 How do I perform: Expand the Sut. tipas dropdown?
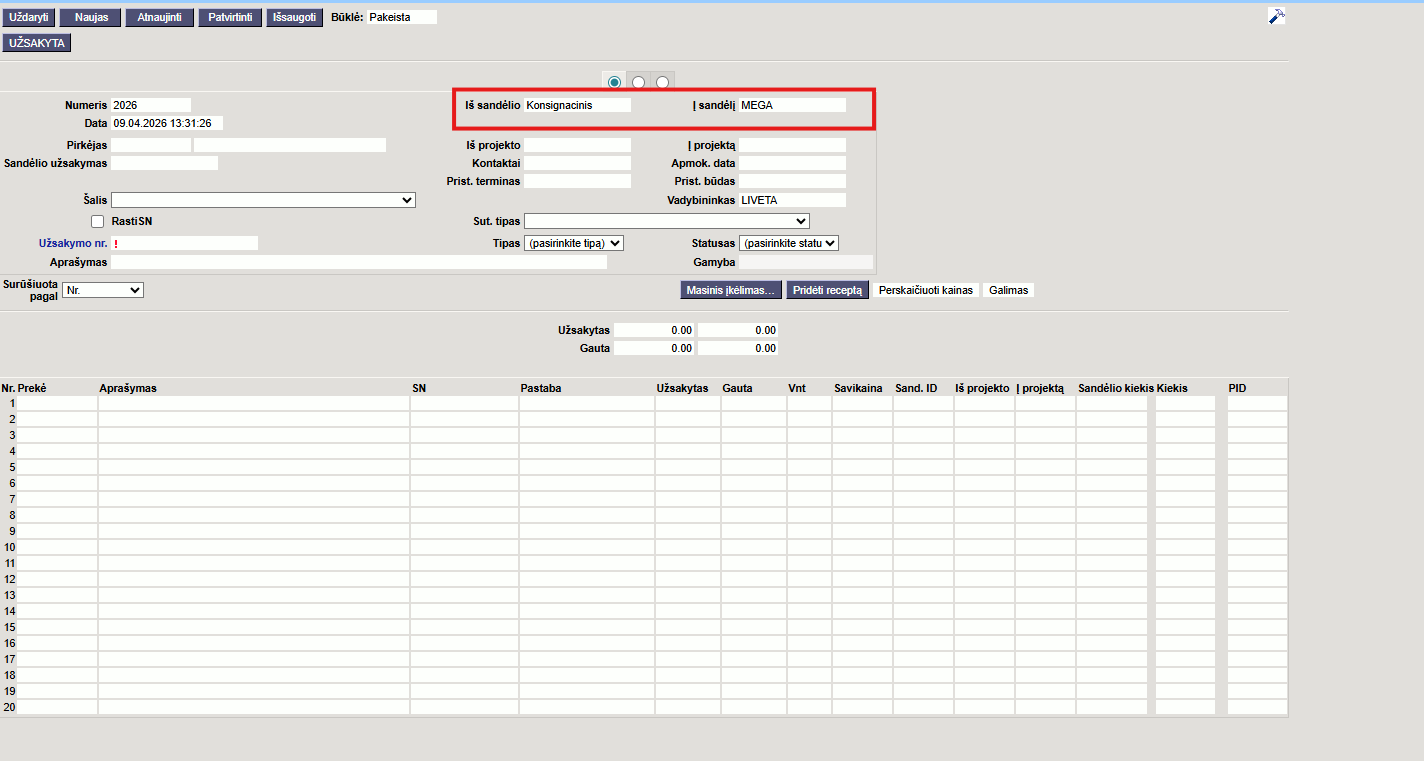tap(666, 221)
